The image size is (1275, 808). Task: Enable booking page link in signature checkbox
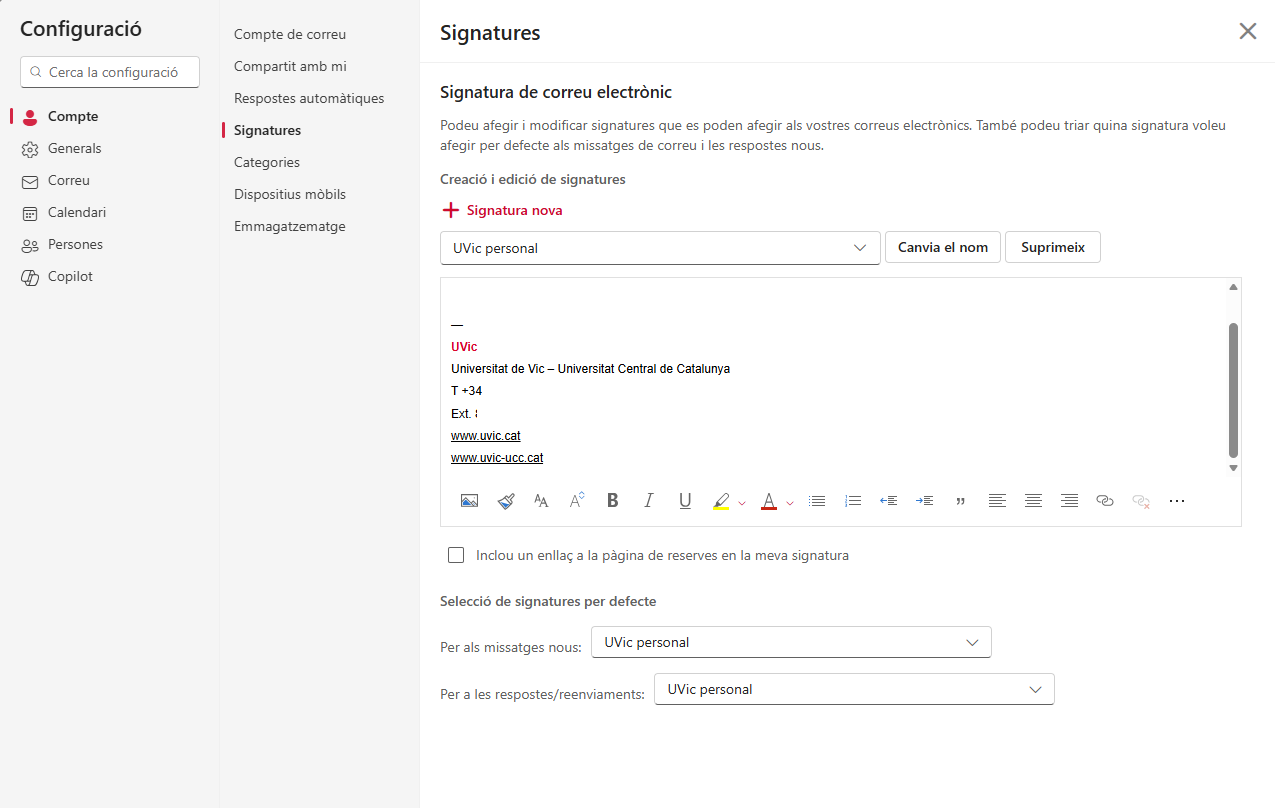pyautogui.click(x=456, y=555)
